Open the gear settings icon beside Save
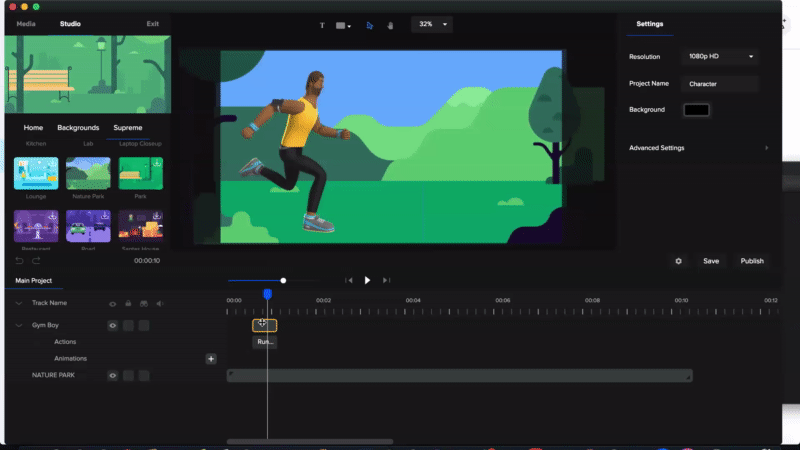Screen dimensions: 800x450 point(679,261)
